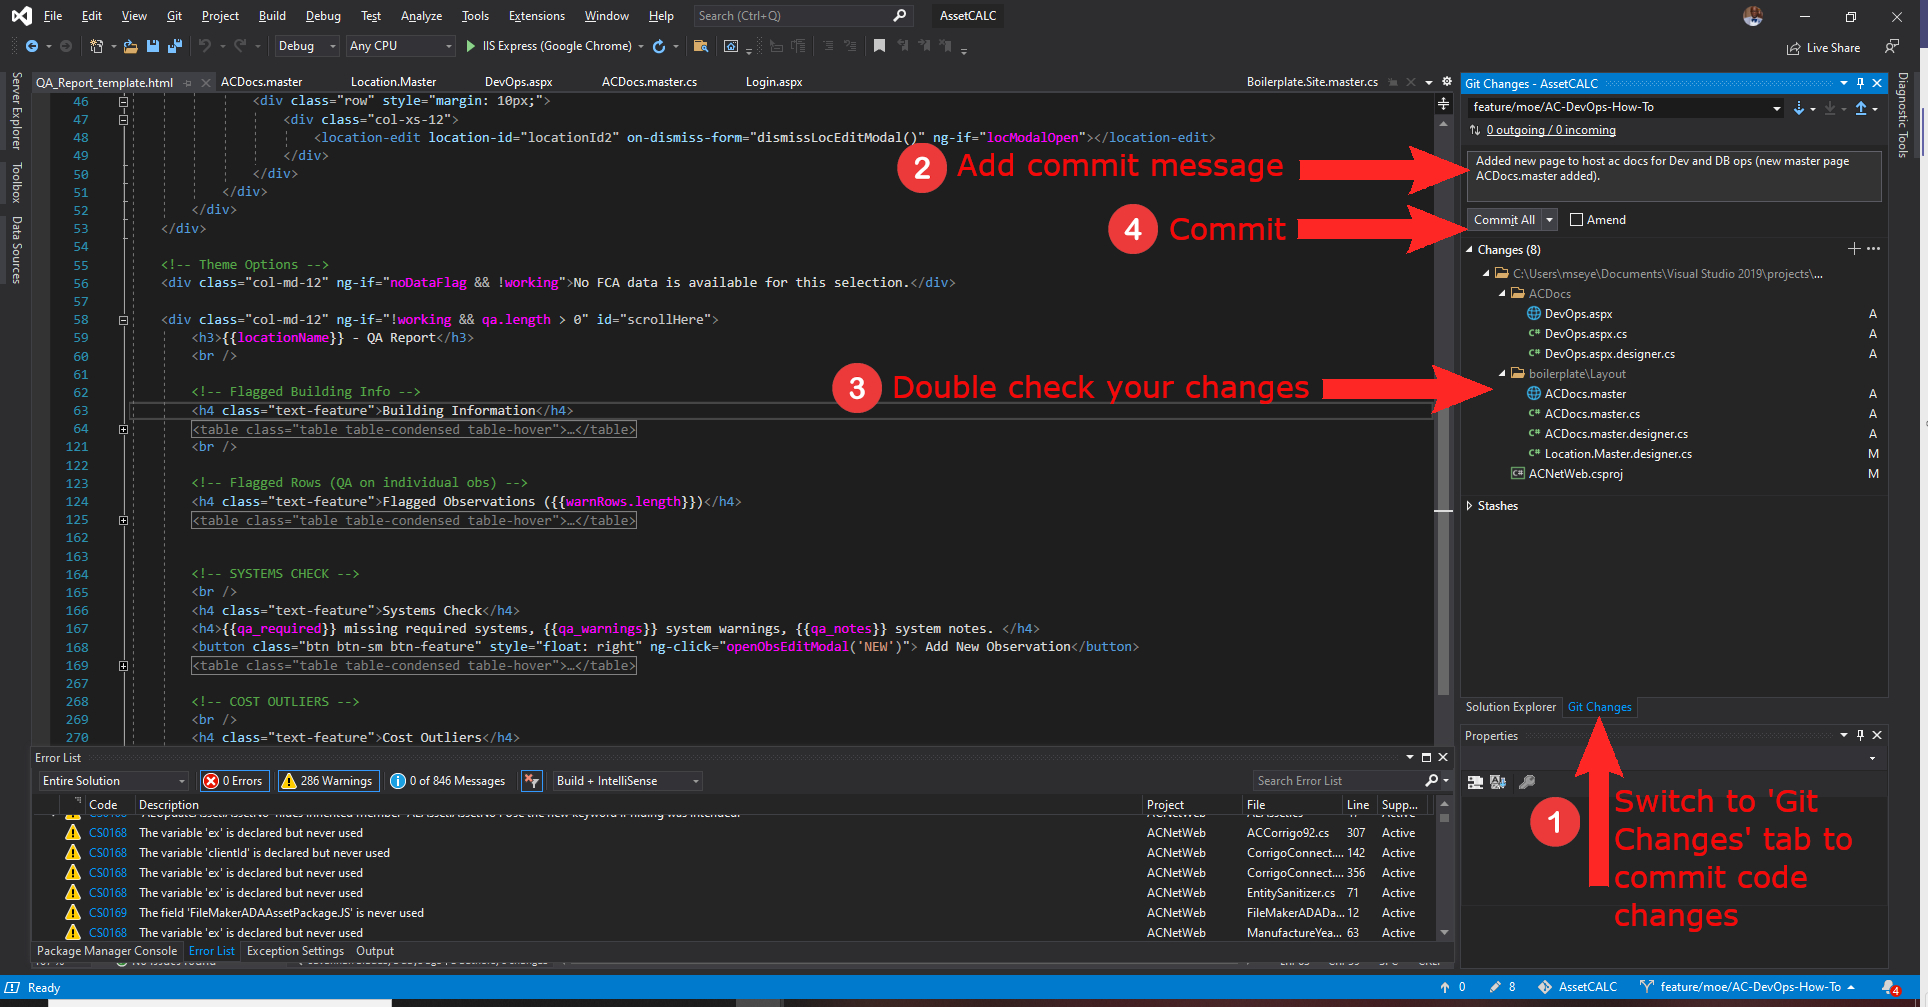Open the branch dropdown feature/moe/AC-DevOps-How-To
Image resolution: width=1928 pixels, height=1007 pixels.
[x=1626, y=107]
